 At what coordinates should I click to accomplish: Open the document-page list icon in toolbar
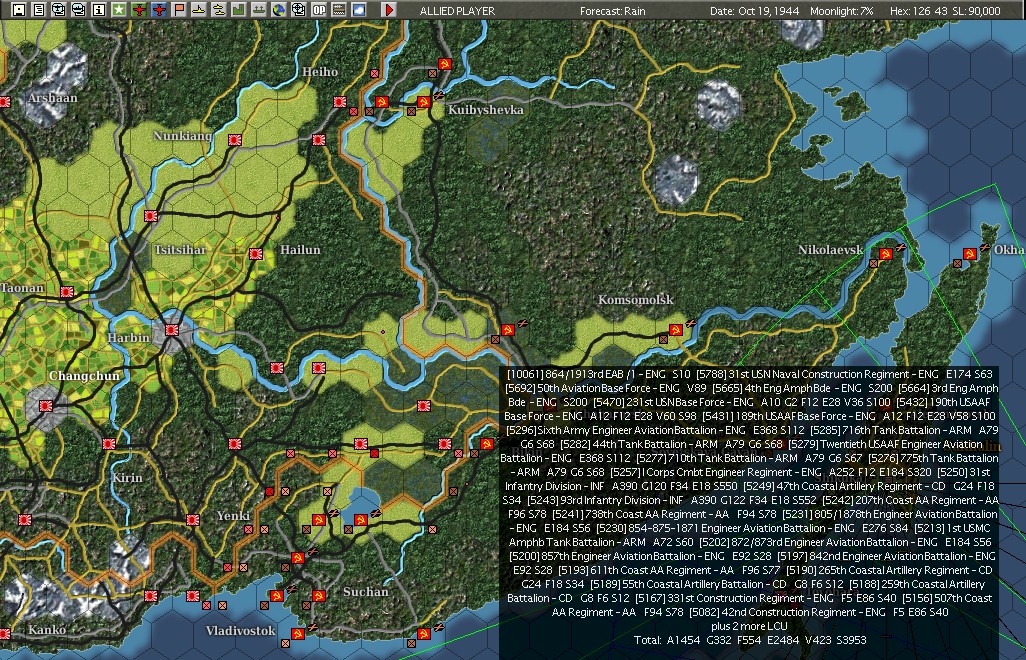pos(39,10)
